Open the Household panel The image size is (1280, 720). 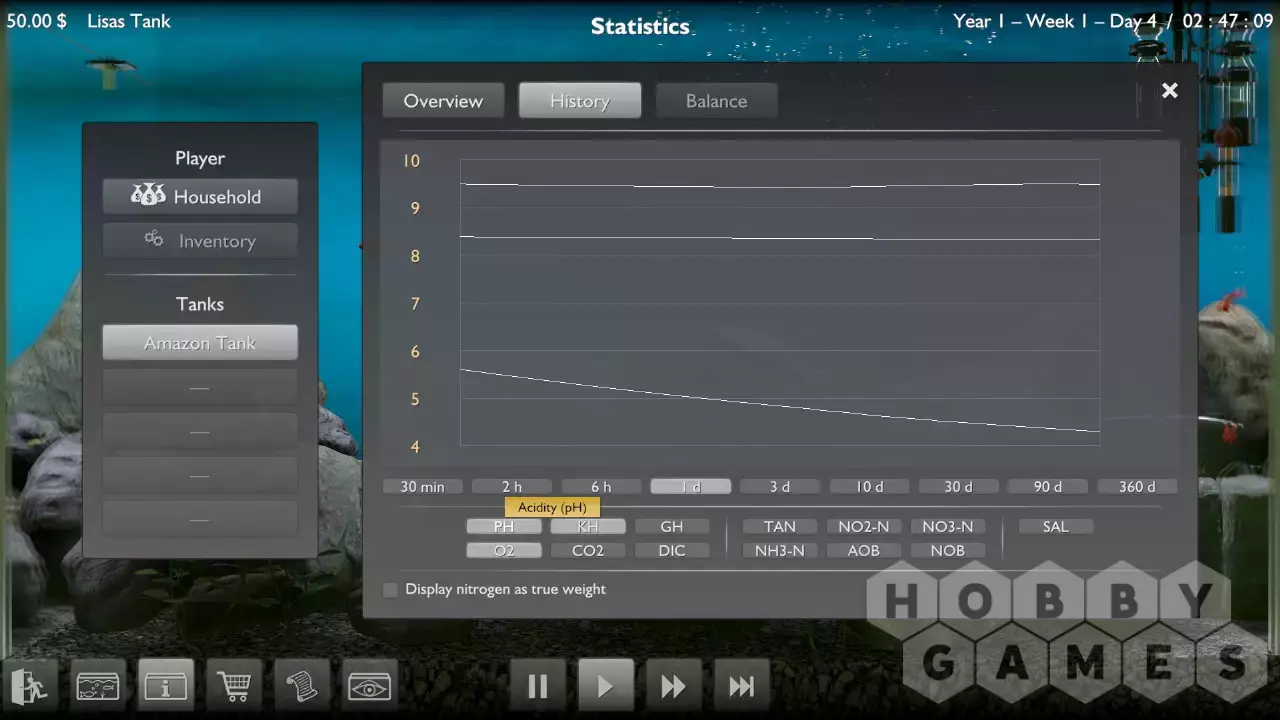click(x=200, y=197)
